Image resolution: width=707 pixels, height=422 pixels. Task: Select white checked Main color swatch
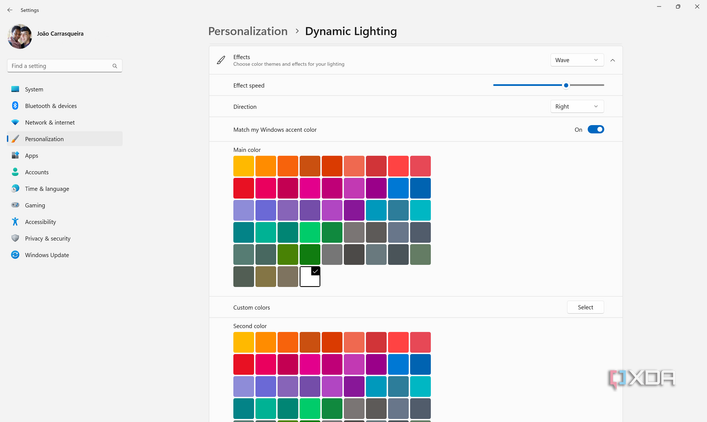pos(310,276)
